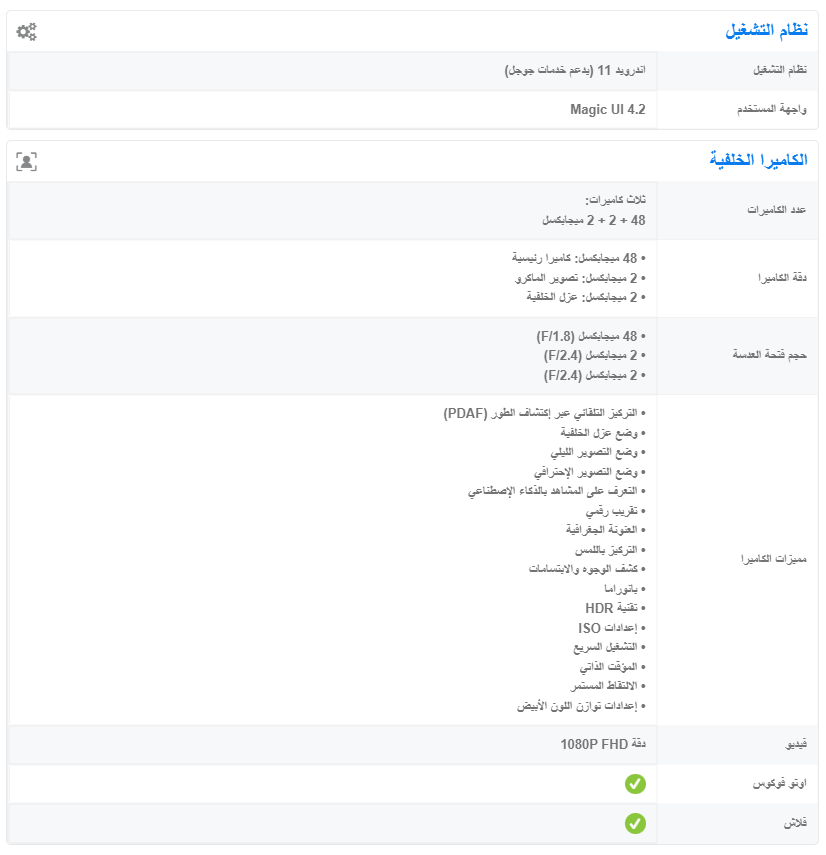The height and width of the screenshot is (855, 826).
Task: Click the اندرويد 11 operating system value
Action: (575, 71)
